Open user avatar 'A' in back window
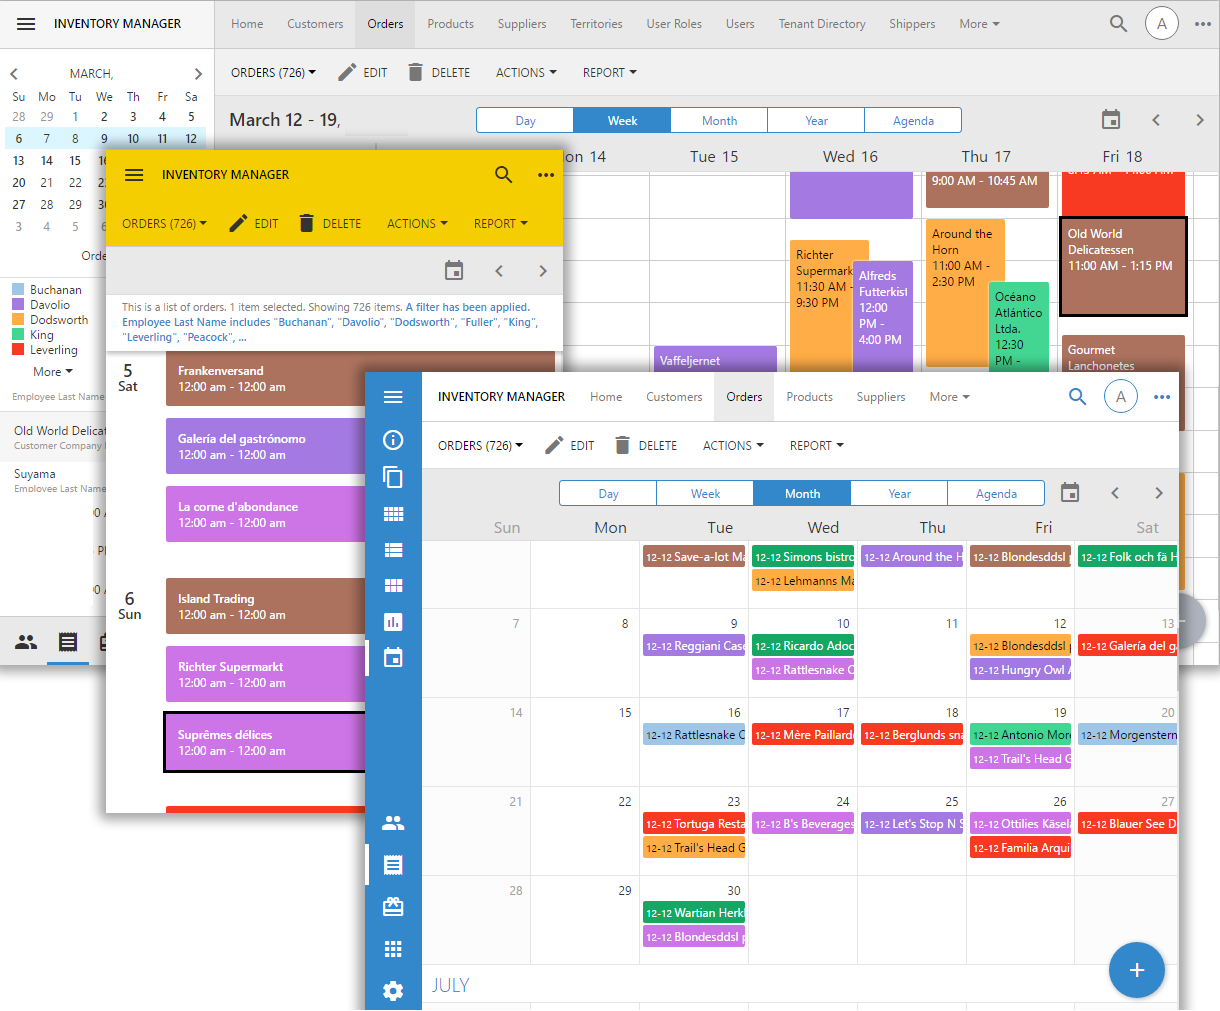The height and width of the screenshot is (1011, 1220). (1161, 23)
